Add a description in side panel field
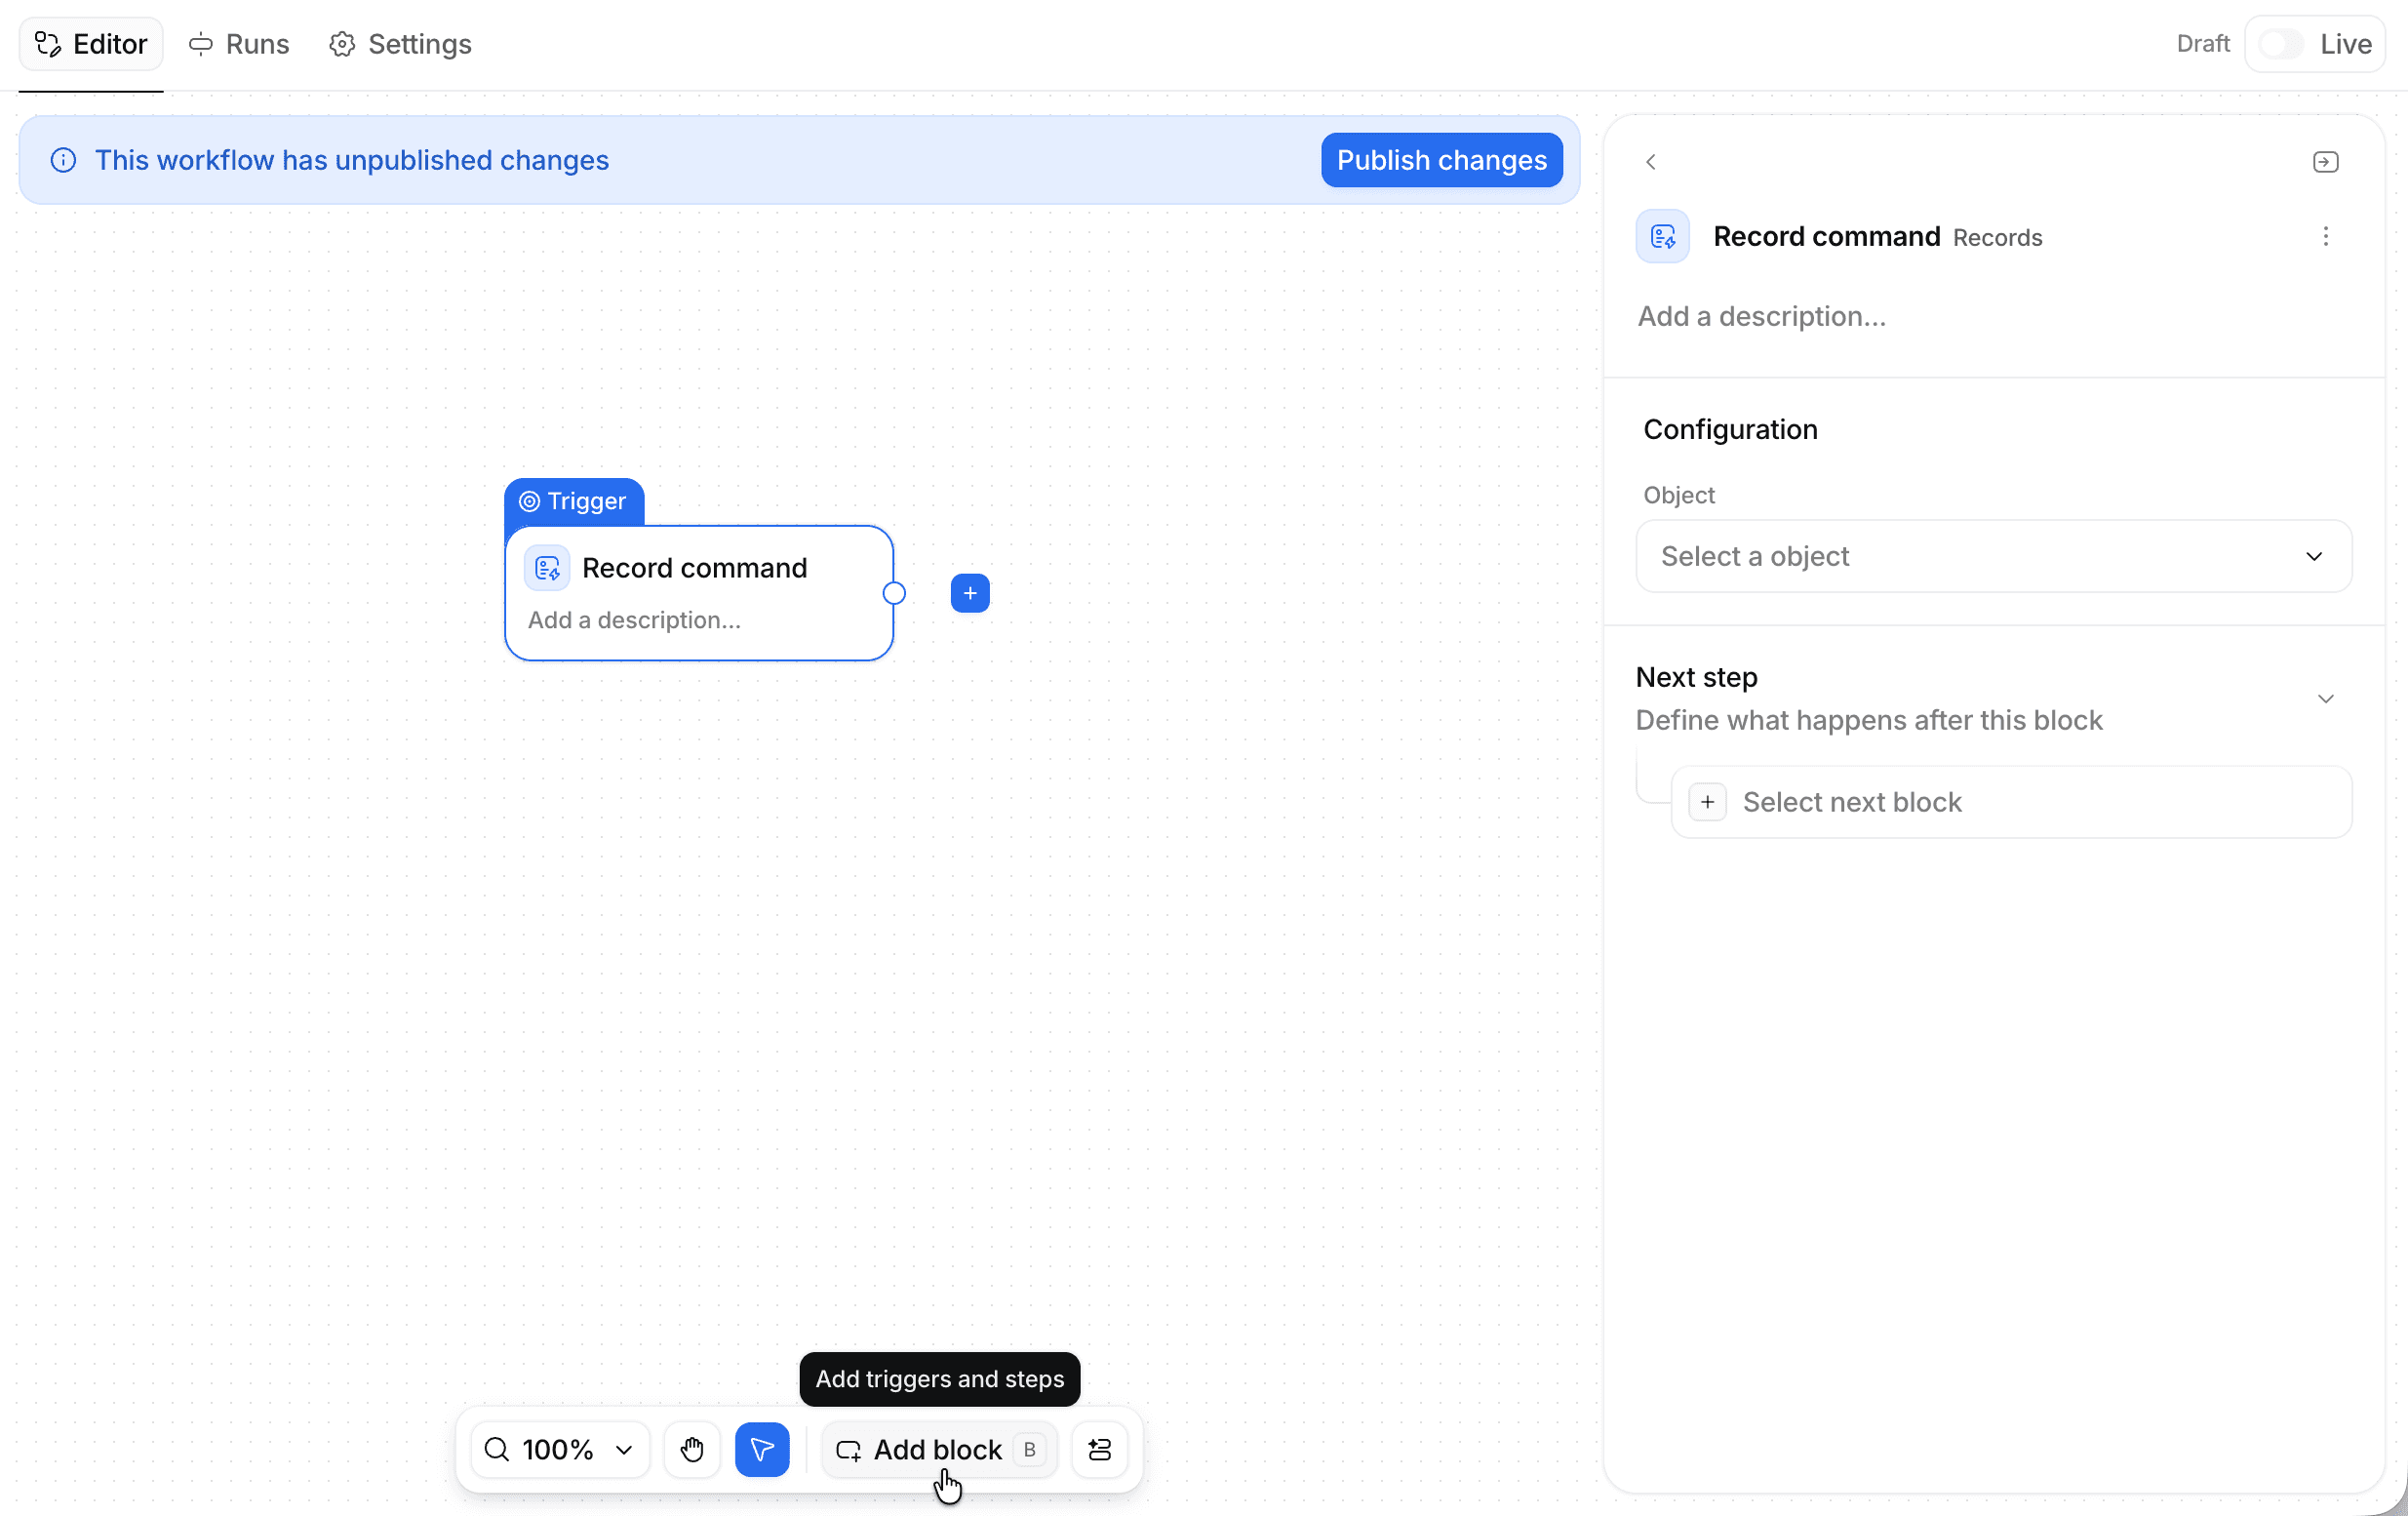The image size is (2408, 1516). (x=1761, y=316)
